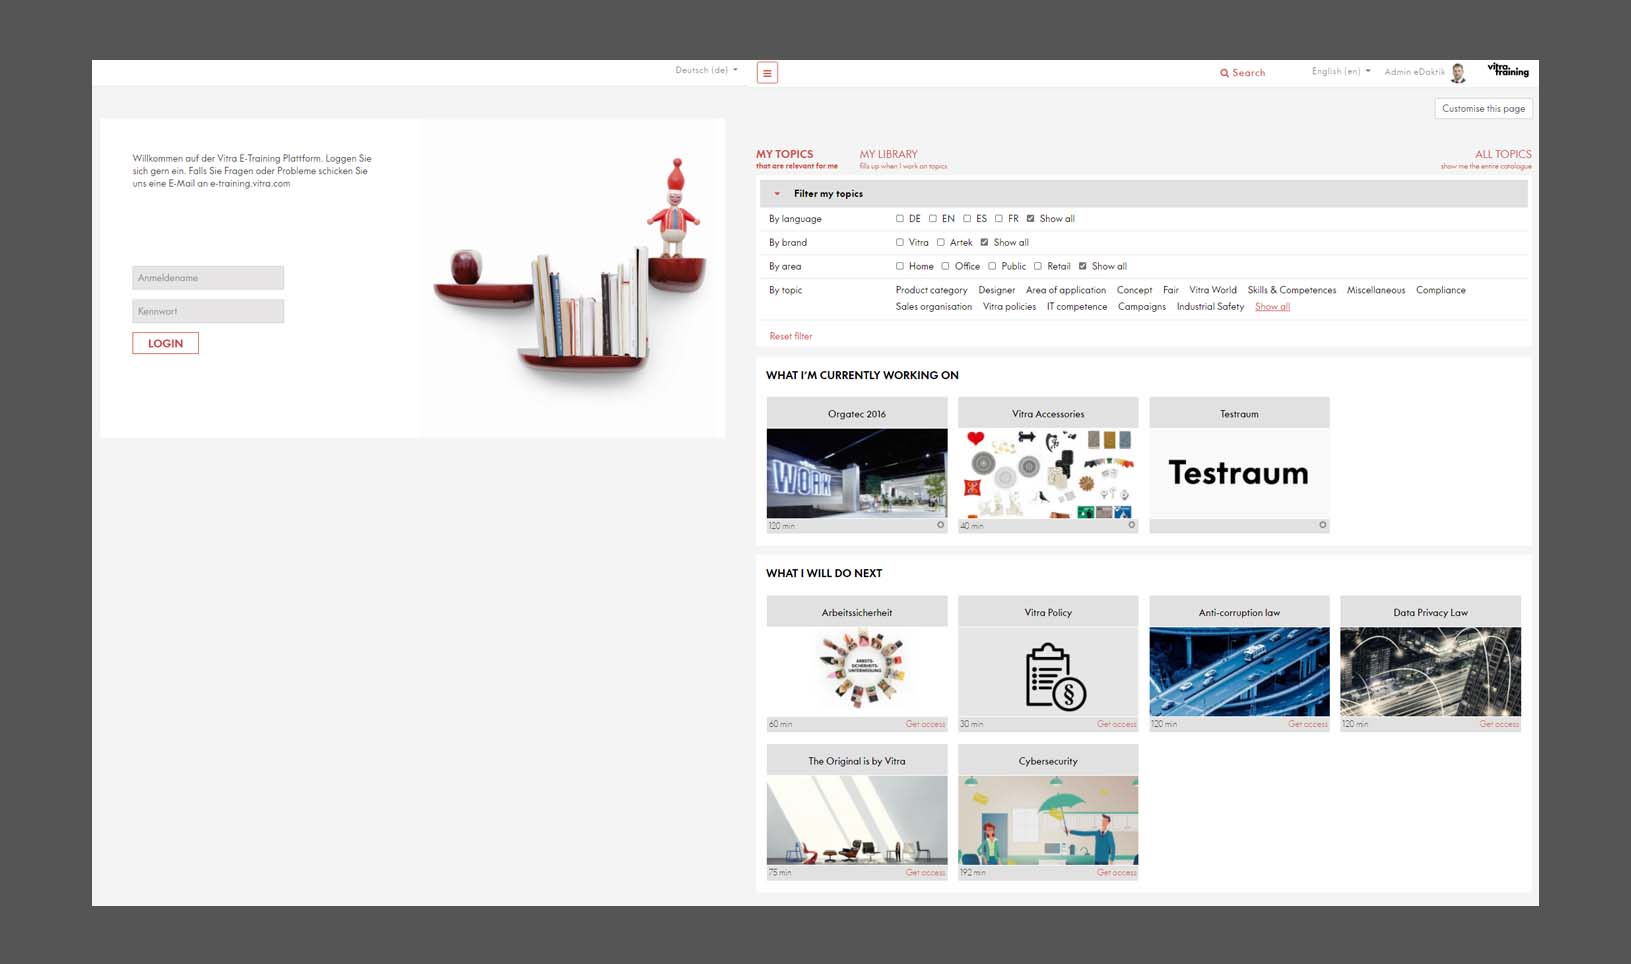Click the Reset filter link
The image size is (1631, 964).
click(790, 337)
